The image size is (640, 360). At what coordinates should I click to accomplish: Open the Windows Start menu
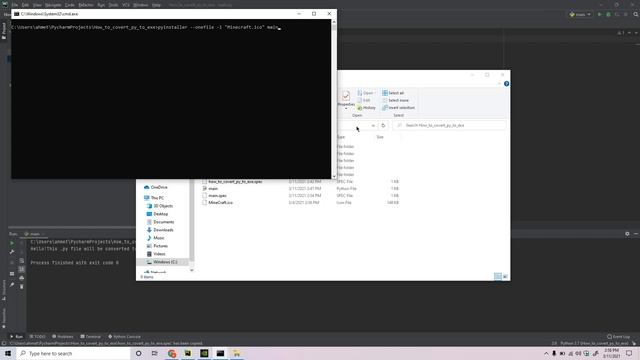(x=8, y=353)
